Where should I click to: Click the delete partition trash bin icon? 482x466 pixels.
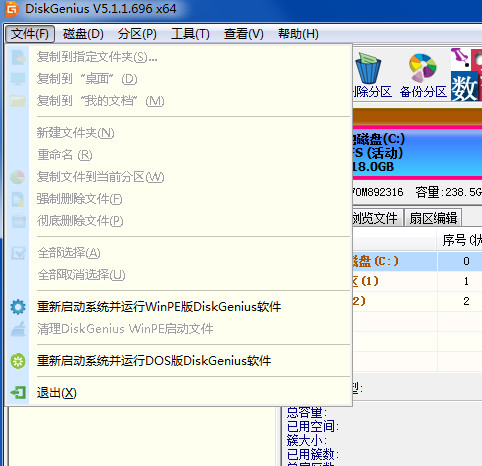[x=368, y=68]
